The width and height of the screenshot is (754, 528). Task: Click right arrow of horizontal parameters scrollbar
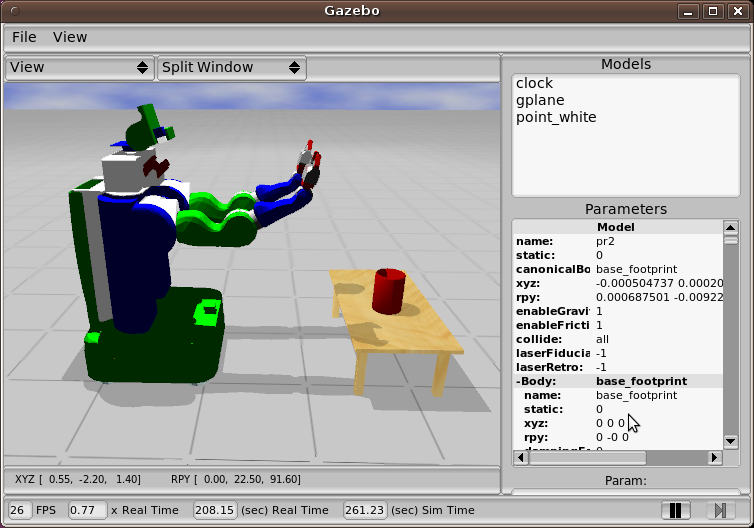pos(714,457)
